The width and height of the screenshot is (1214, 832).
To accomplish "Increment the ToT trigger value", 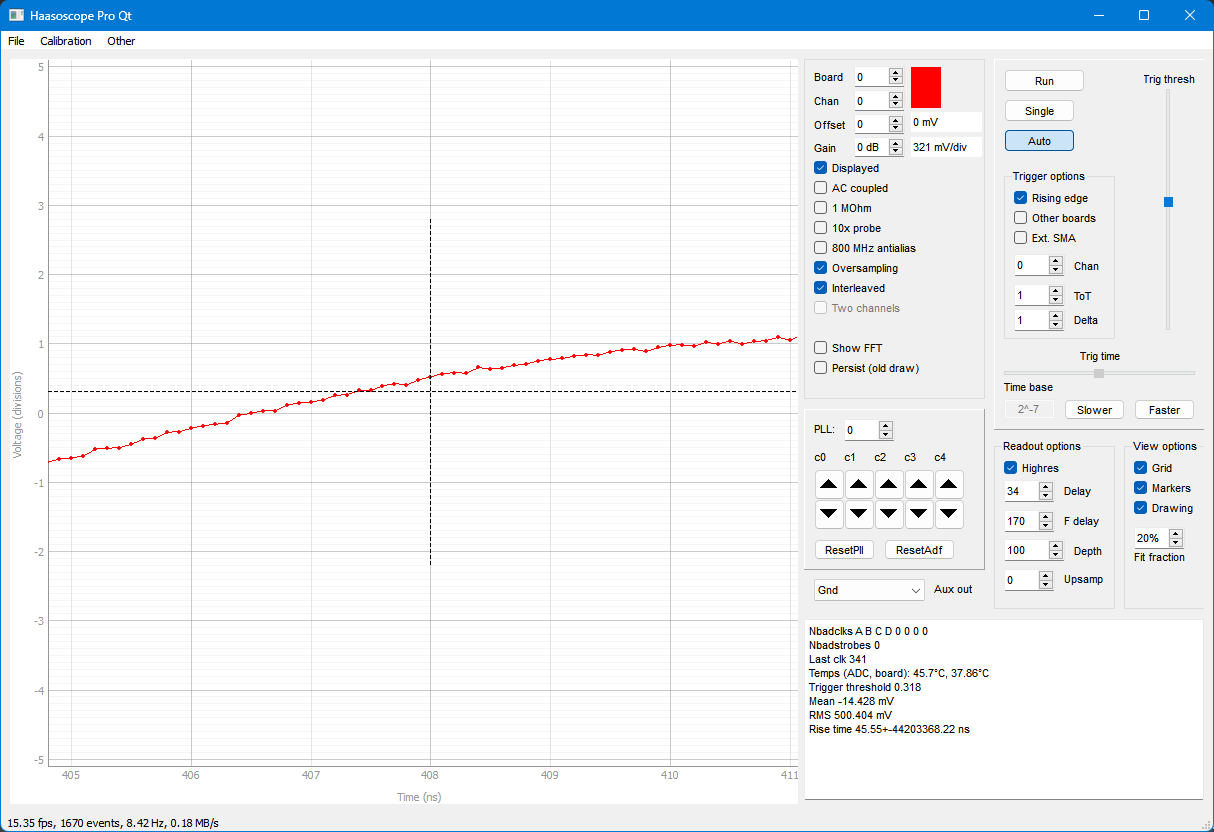I will [1057, 290].
